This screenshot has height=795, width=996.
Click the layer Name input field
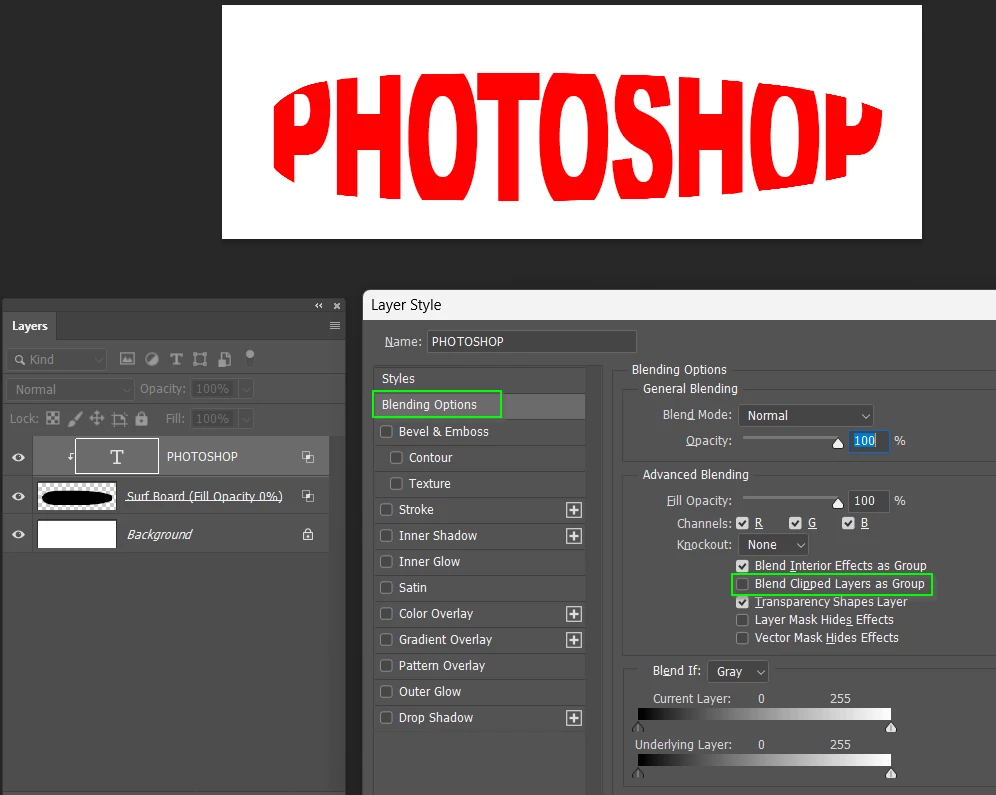(x=532, y=342)
